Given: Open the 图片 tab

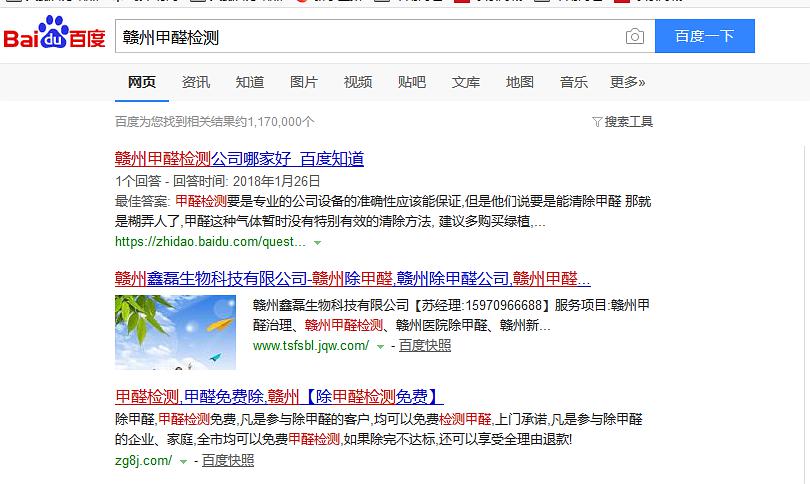Looking at the screenshot, I should (304, 82).
